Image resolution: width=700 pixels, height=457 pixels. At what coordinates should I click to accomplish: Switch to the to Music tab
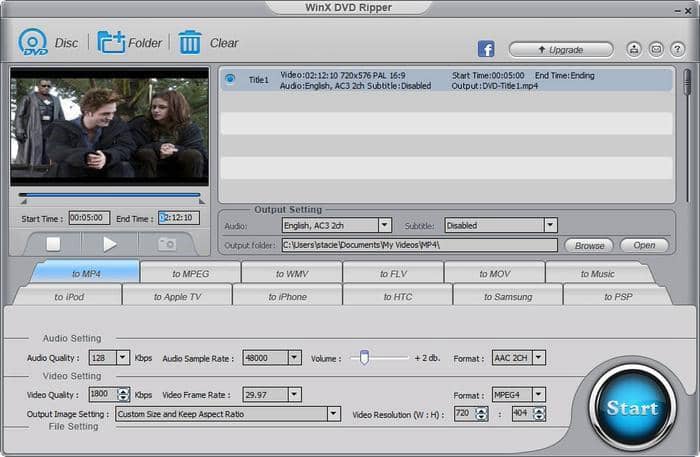[x=597, y=273]
